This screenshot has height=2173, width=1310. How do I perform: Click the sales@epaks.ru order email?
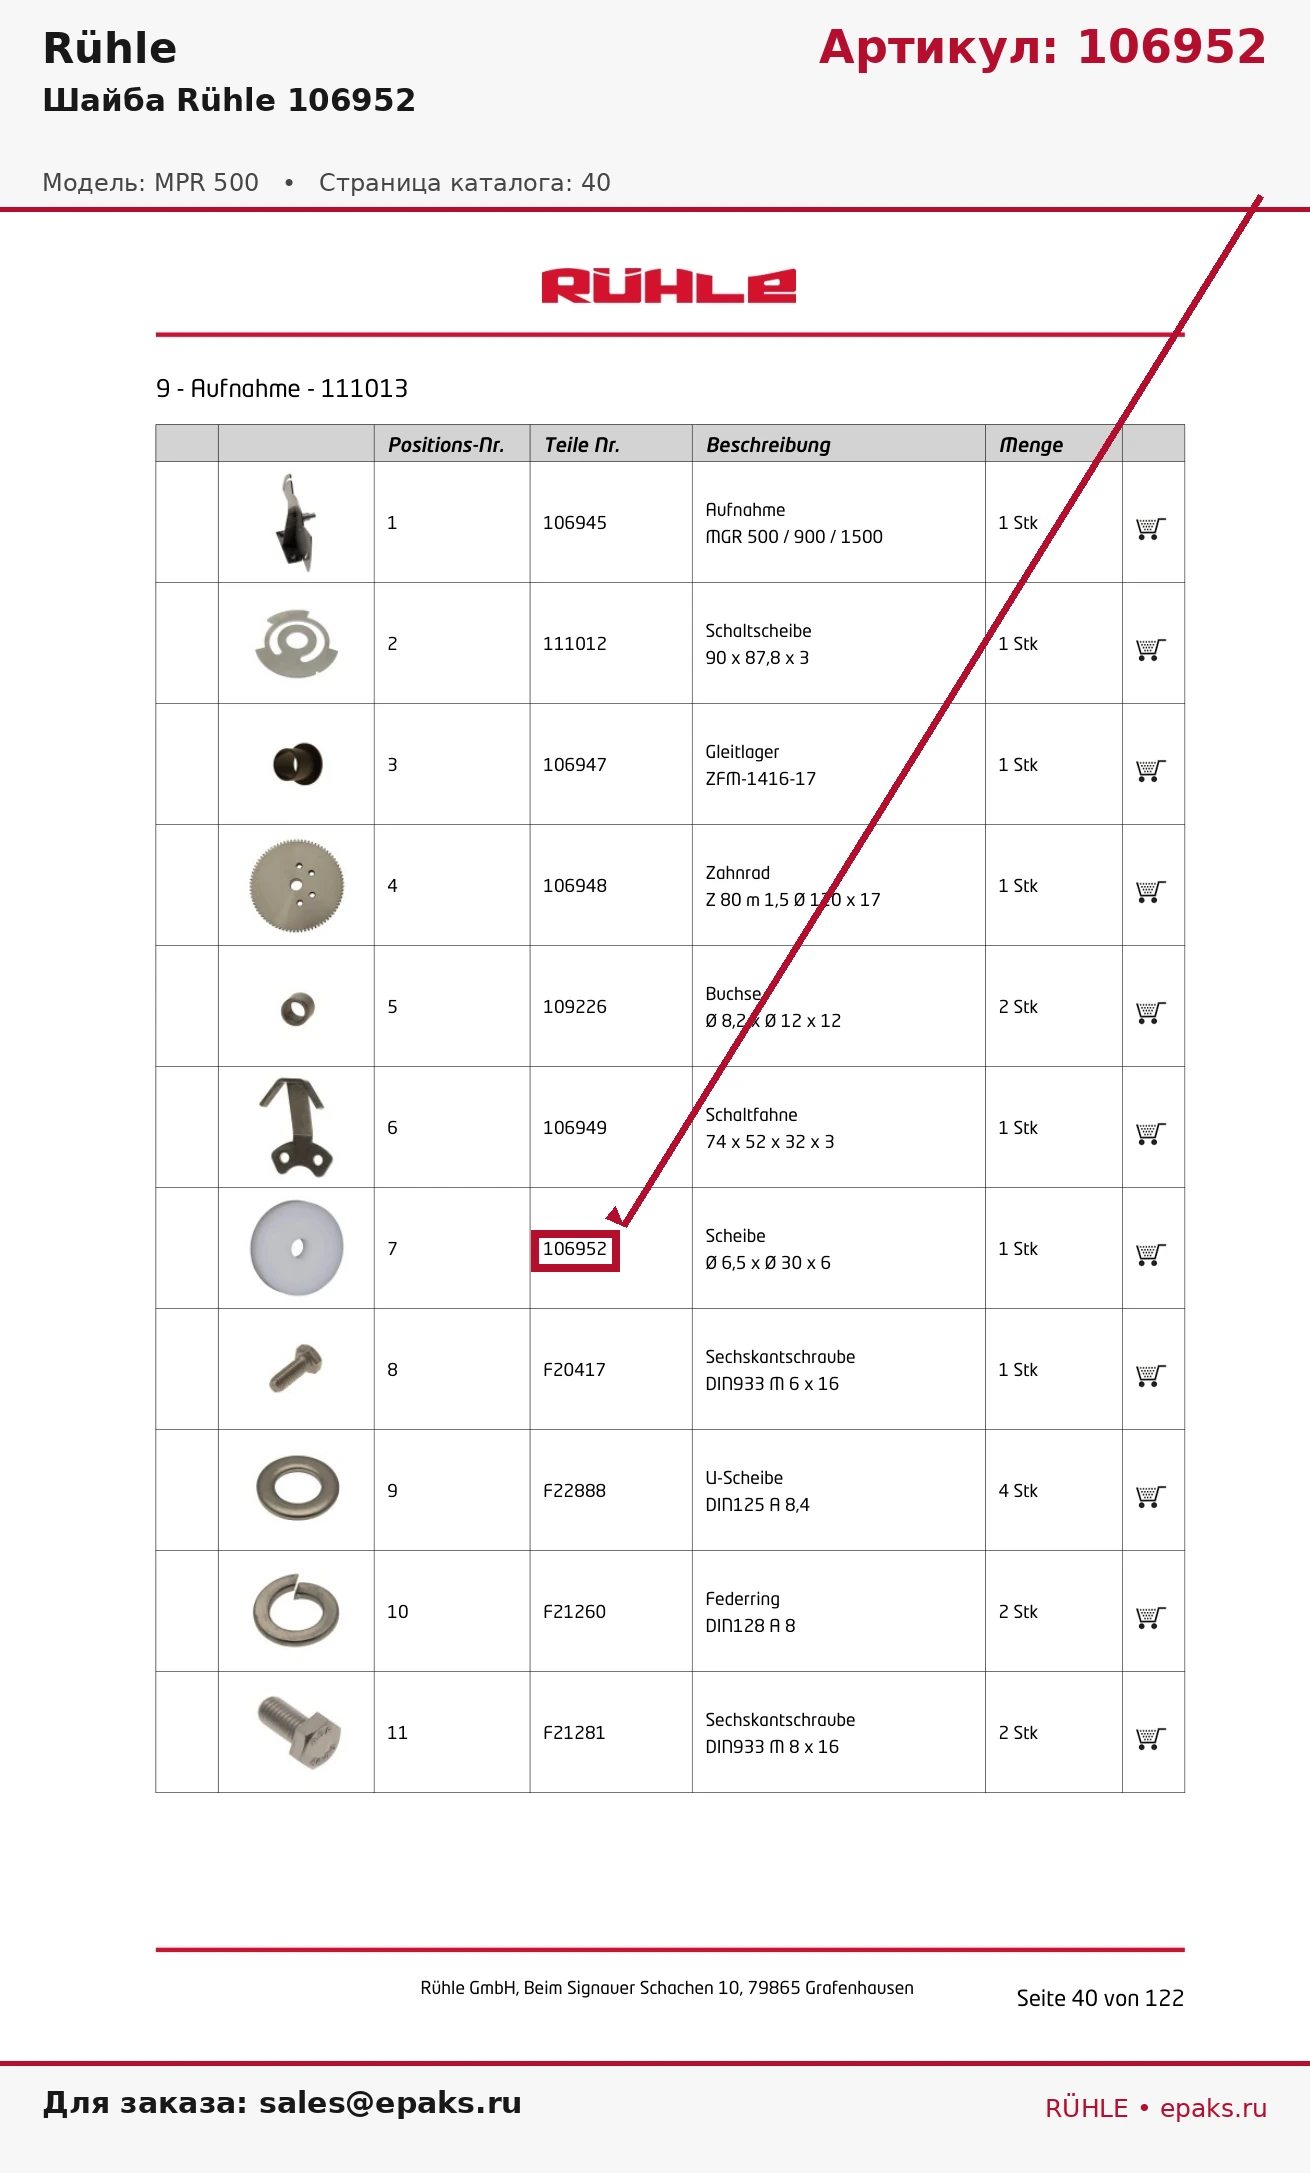pos(390,2102)
